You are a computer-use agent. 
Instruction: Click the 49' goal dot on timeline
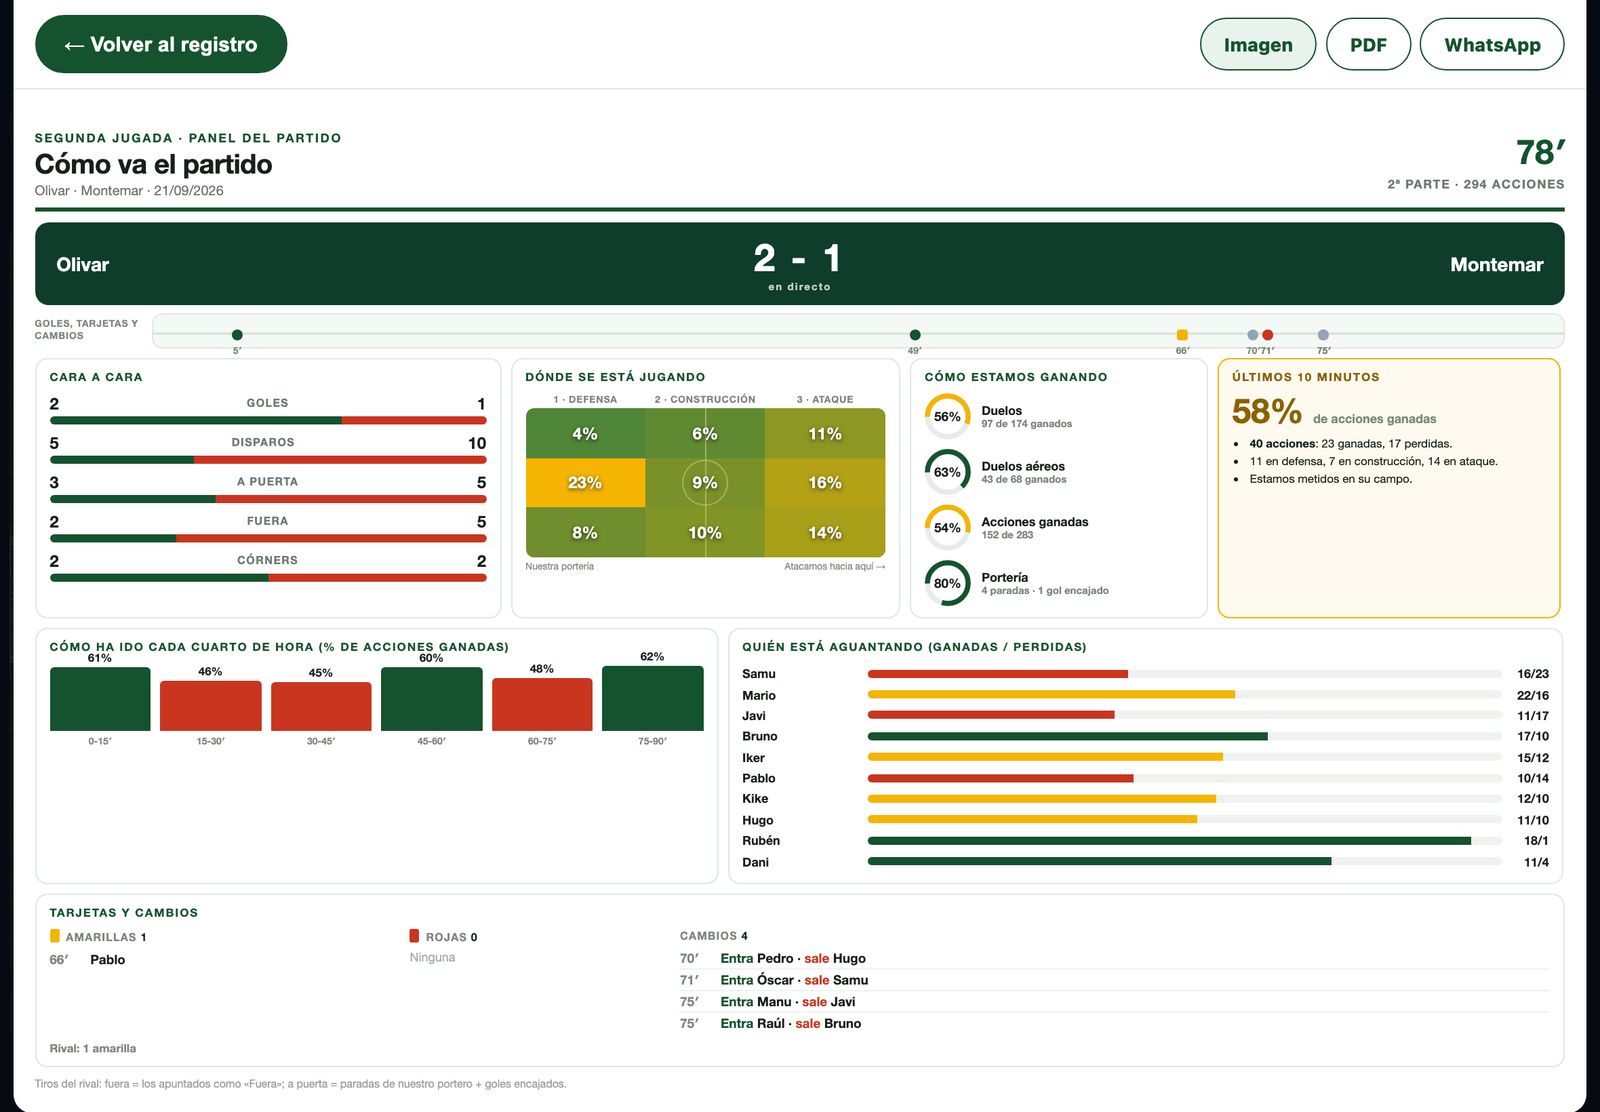click(x=915, y=335)
